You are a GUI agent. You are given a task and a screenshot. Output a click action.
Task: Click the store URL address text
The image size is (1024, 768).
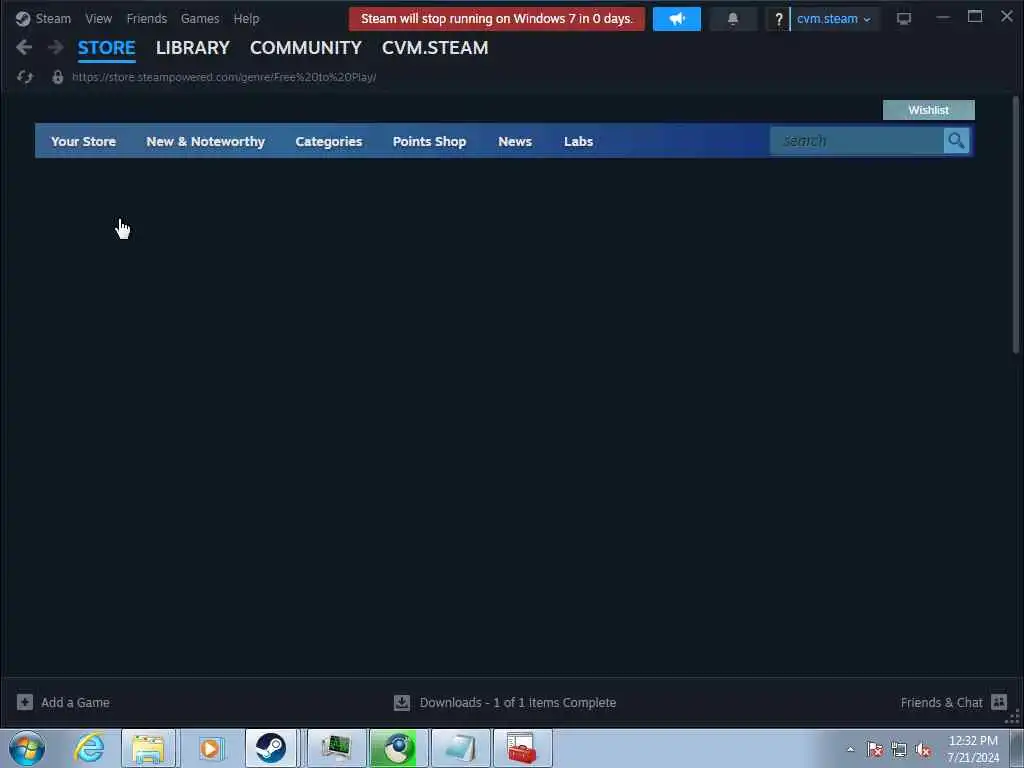point(224,77)
